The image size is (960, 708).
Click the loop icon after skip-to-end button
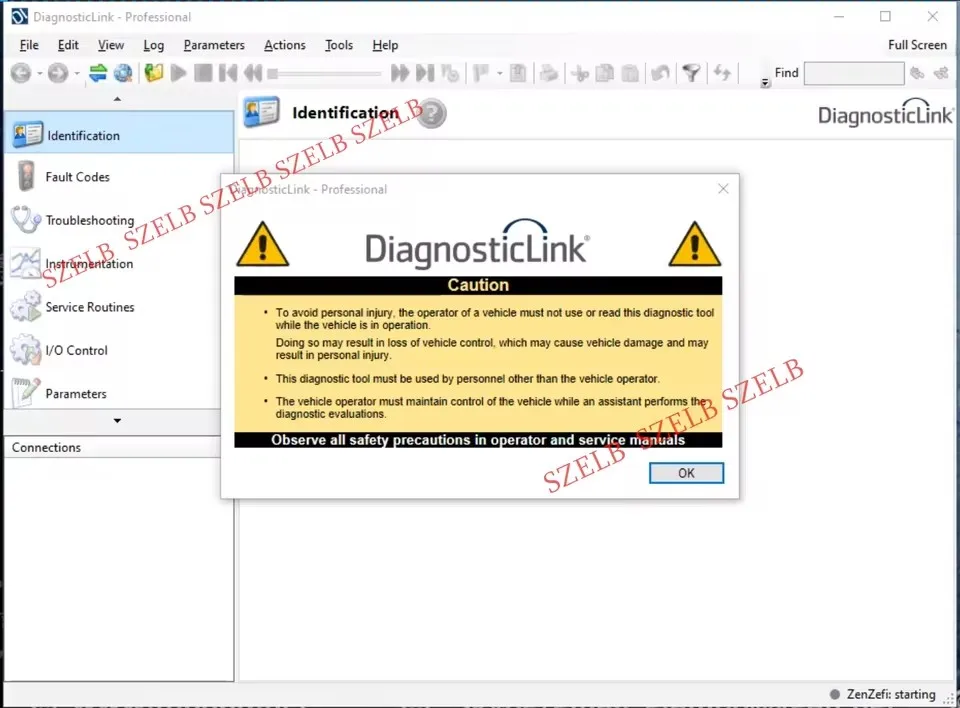pos(450,73)
